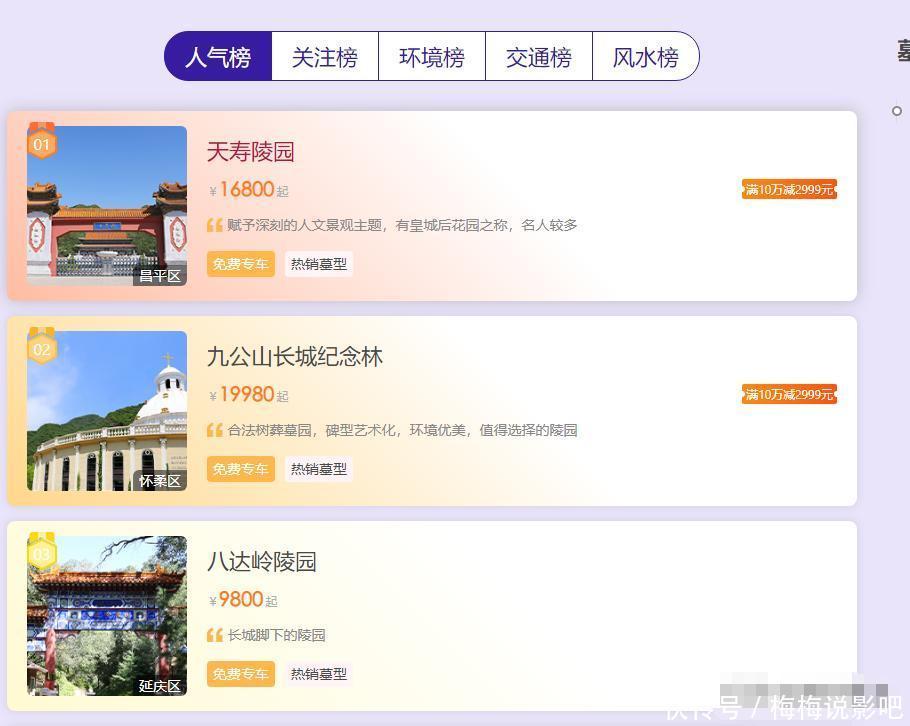Click 免费专车 button under 天寿陵园

[x=240, y=264]
